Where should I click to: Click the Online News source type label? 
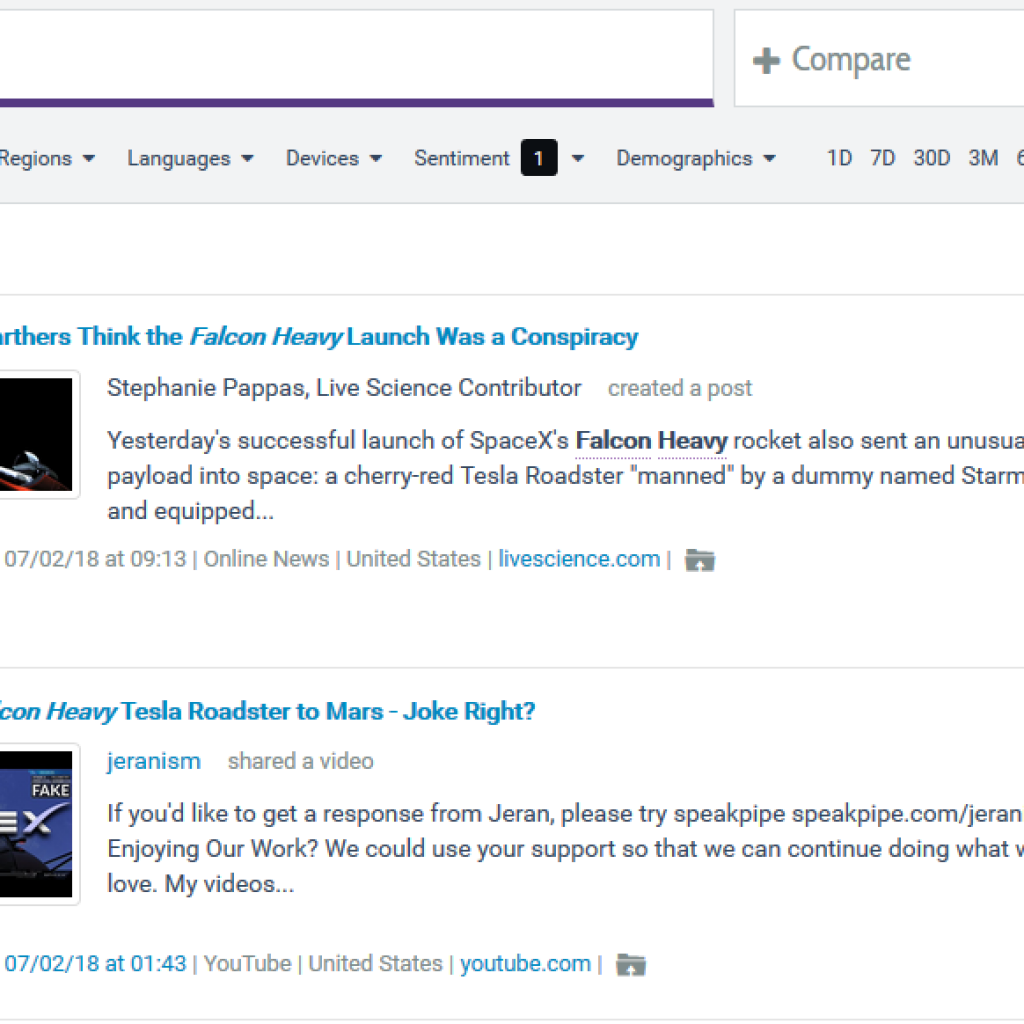pyautogui.click(x=266, y=559)
